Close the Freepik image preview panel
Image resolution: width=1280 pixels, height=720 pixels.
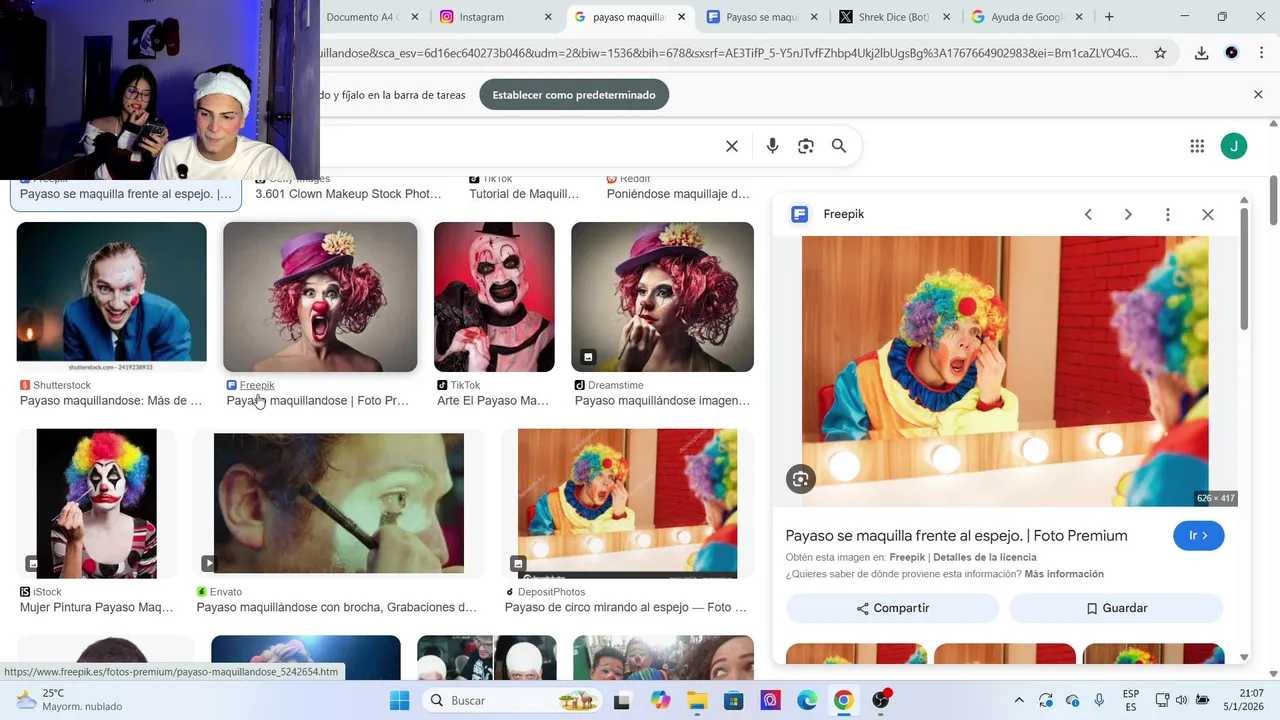[1208, 214]
